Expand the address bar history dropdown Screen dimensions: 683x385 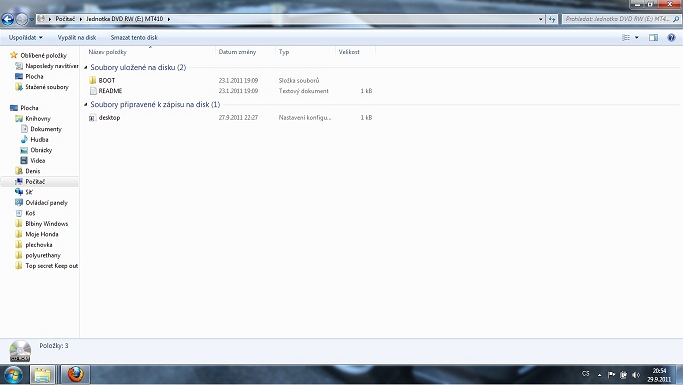(x=541, y=19)
